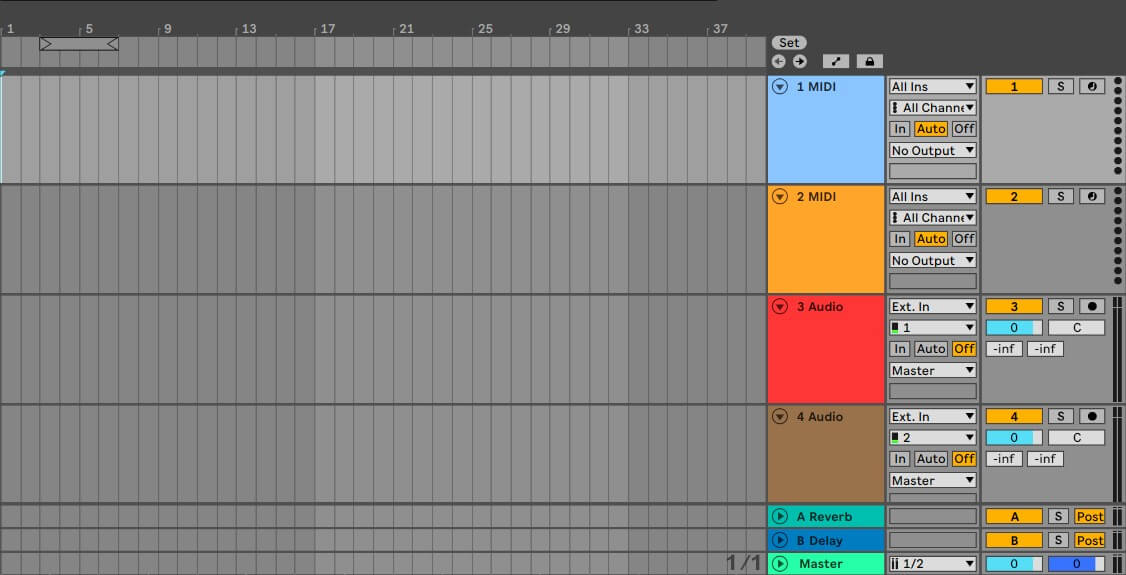
Task: Deactivate track 4 with its activator button
Action: 1014,416
